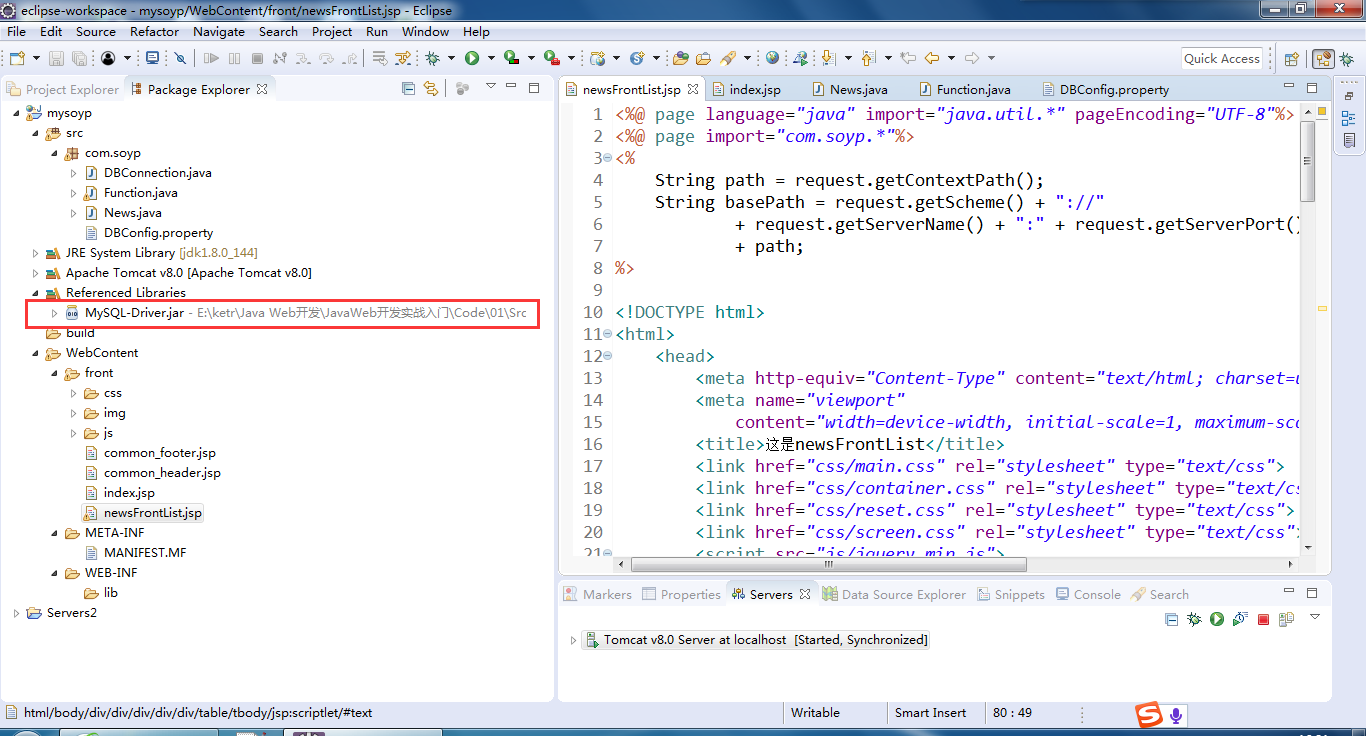1366x736 pixels.
Task: Click the Sogou input method icon in the status bar
Action: (x=1149, y=715)
